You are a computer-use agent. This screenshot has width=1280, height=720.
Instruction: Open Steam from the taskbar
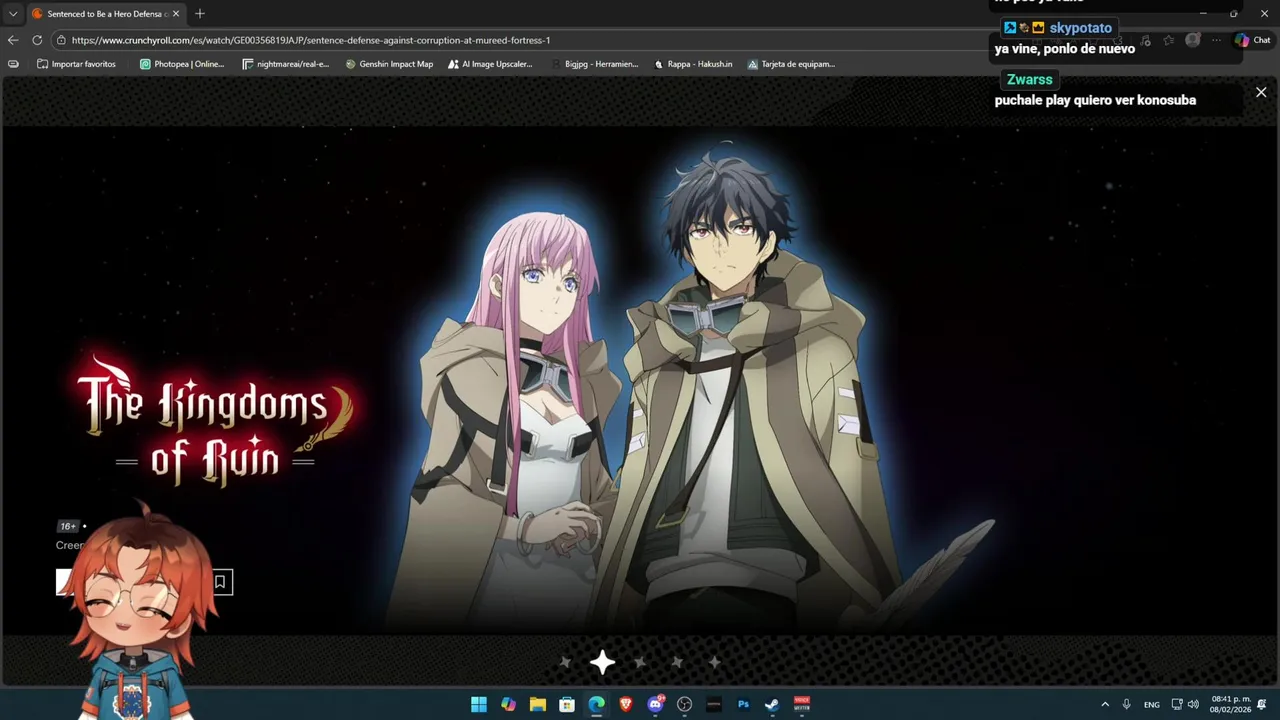pyautogui.click(x=772, y=704)
